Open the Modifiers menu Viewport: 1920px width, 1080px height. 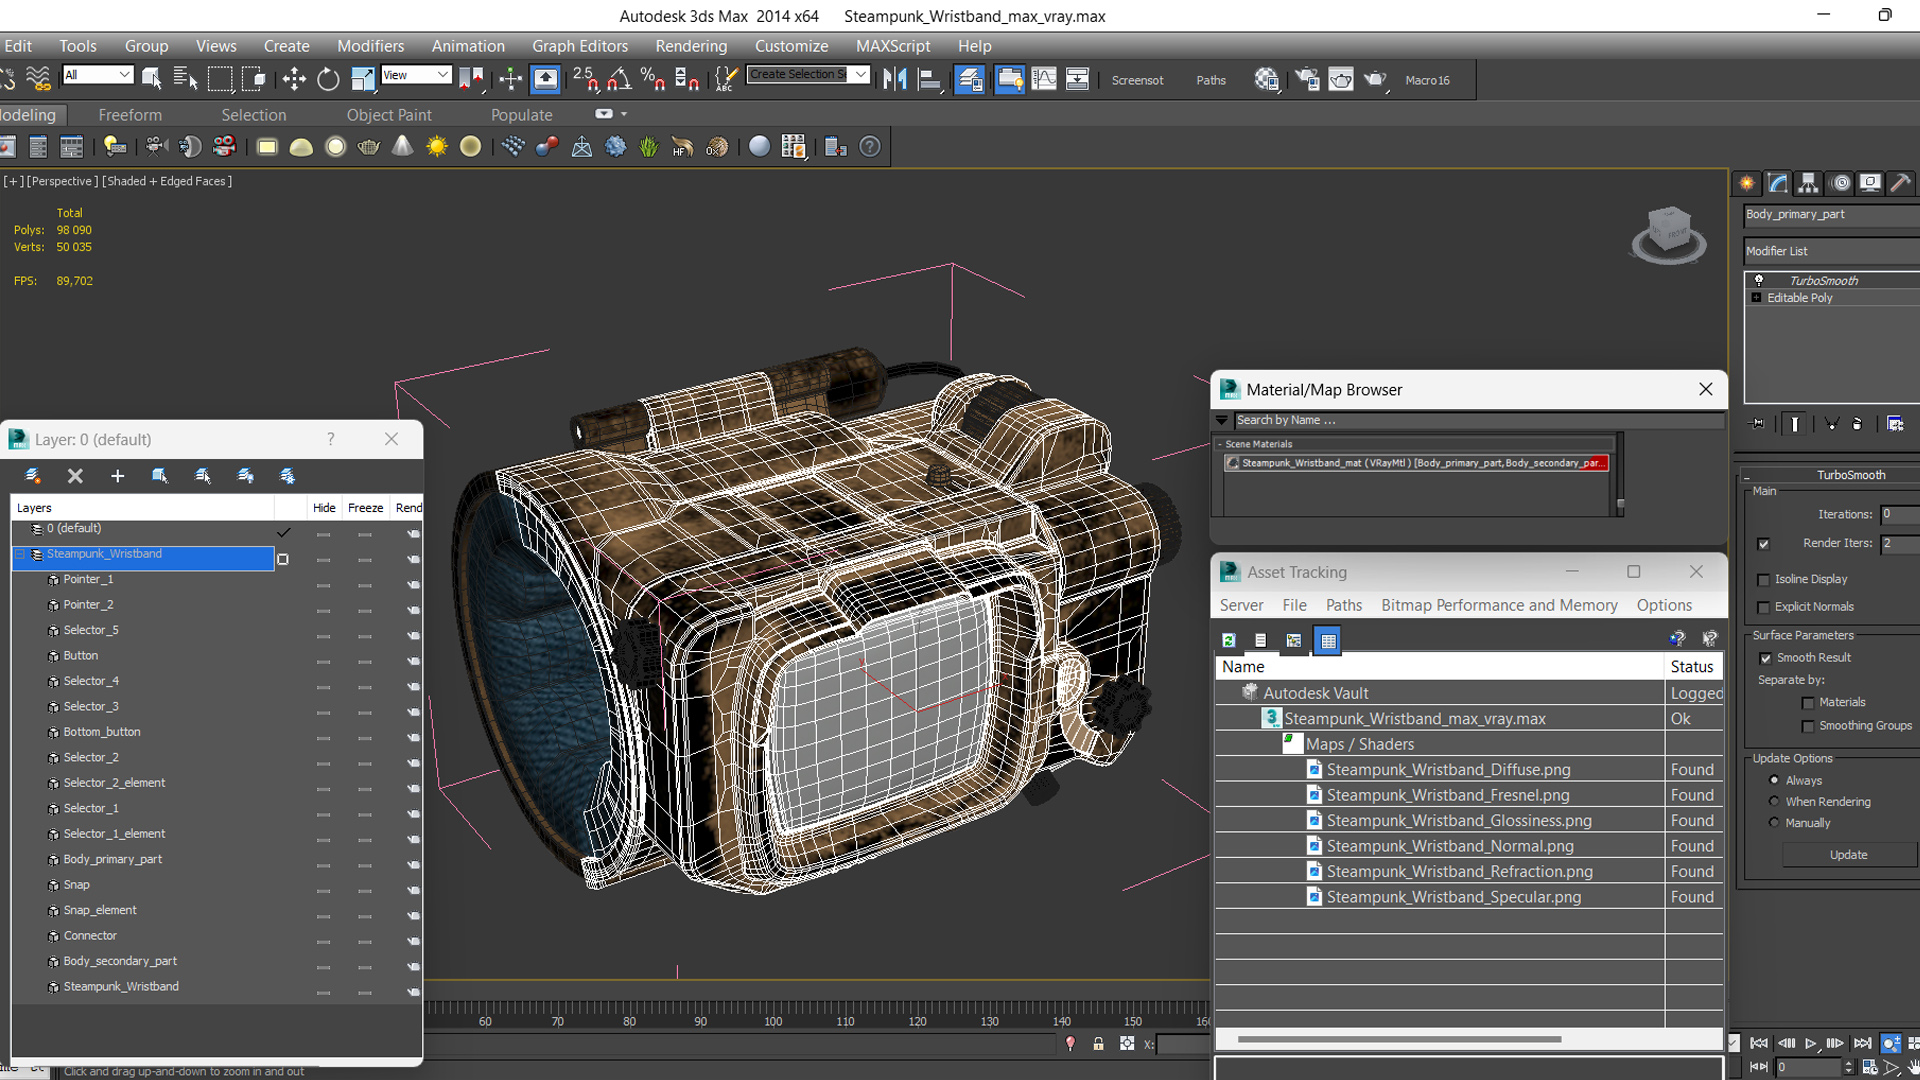370,46
